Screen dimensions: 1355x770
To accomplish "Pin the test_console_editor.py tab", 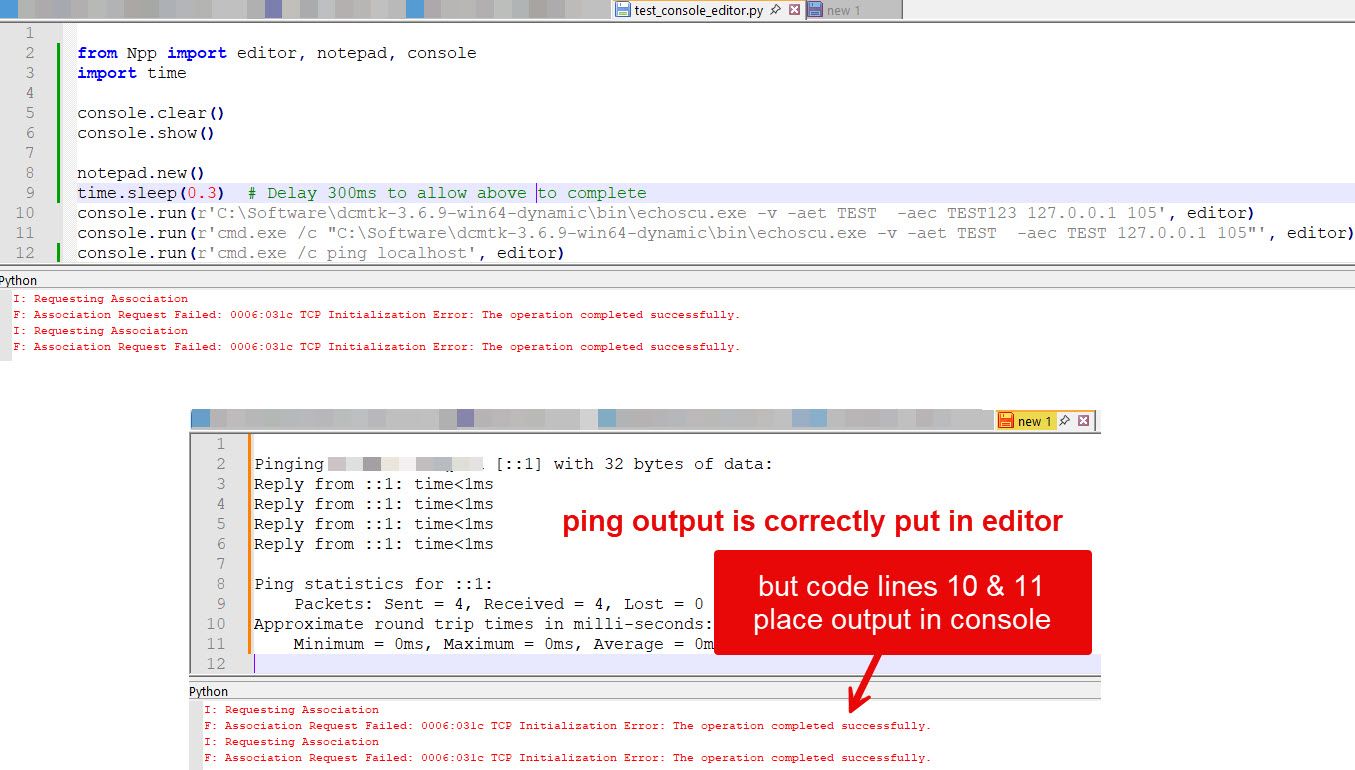I will click(x=776, y=10).
